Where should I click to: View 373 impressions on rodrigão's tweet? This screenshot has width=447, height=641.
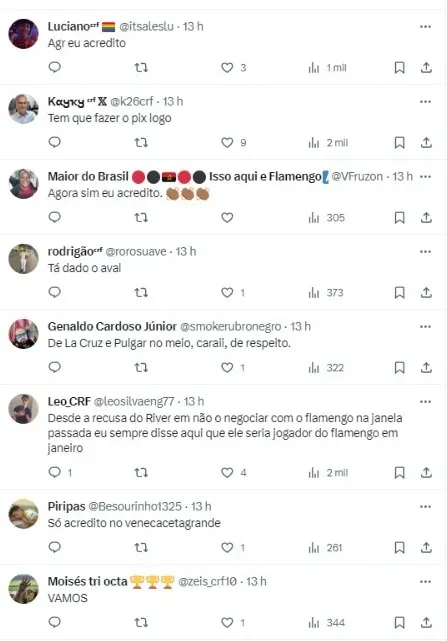click(326, 293)
